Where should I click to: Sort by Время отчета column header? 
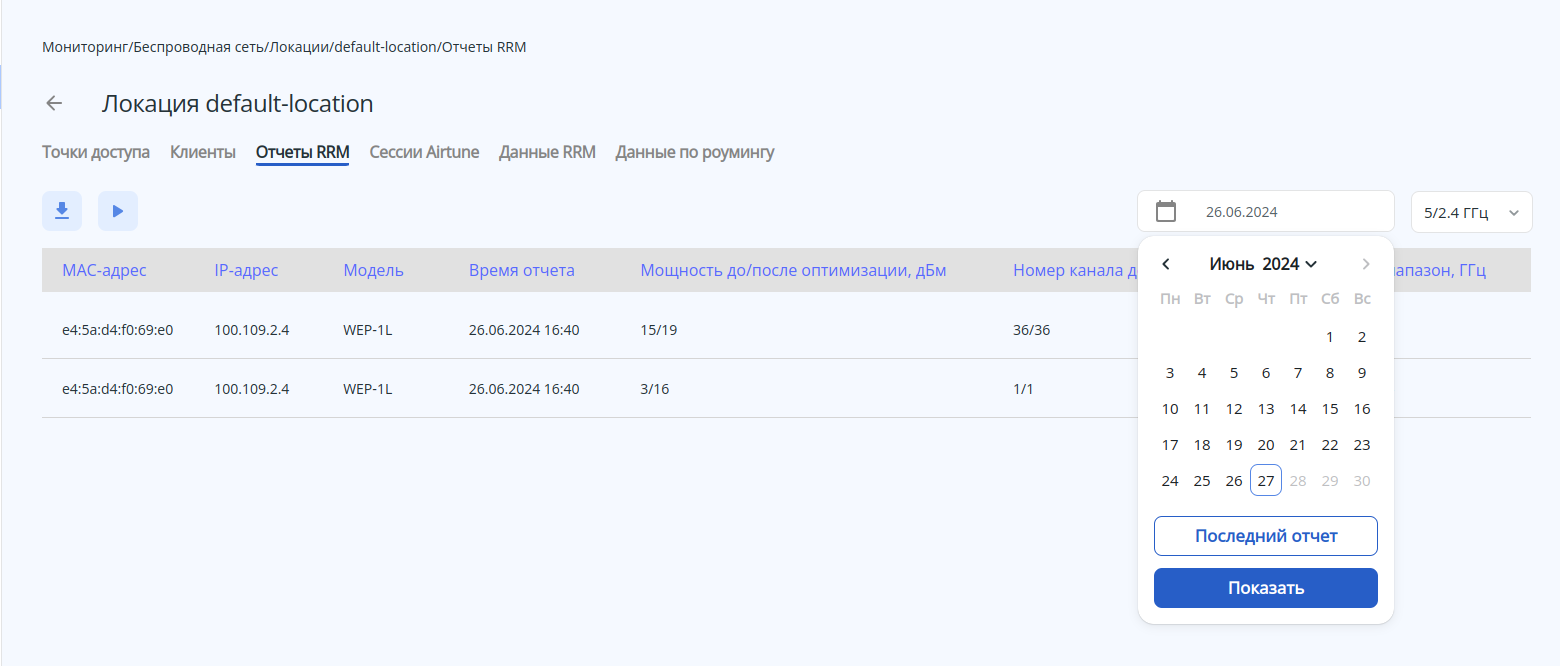(x=522, y=270)
